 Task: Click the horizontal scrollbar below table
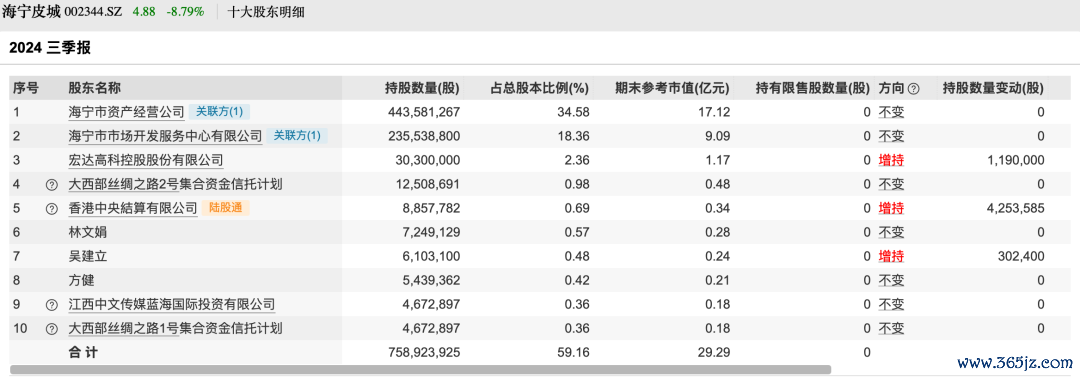coord(421,370)
